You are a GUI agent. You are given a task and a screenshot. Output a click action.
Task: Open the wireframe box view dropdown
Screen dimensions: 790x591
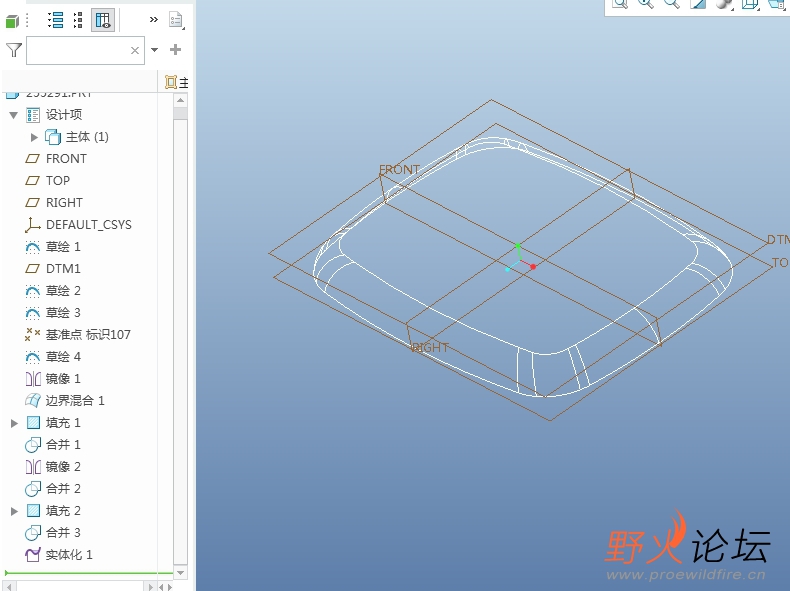[751, 4]
